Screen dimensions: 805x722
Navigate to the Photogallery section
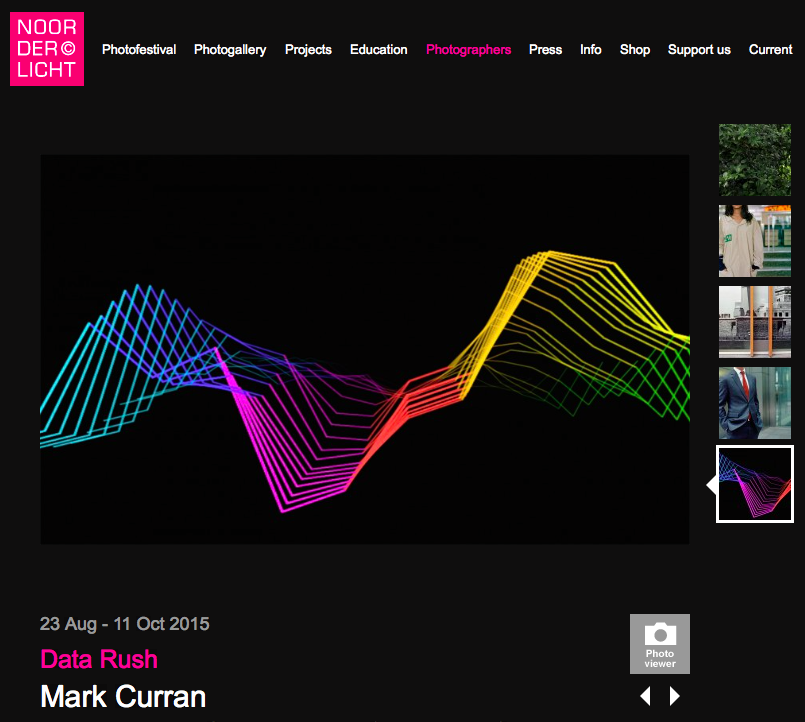pyautogui.click(x=230, y=50)
